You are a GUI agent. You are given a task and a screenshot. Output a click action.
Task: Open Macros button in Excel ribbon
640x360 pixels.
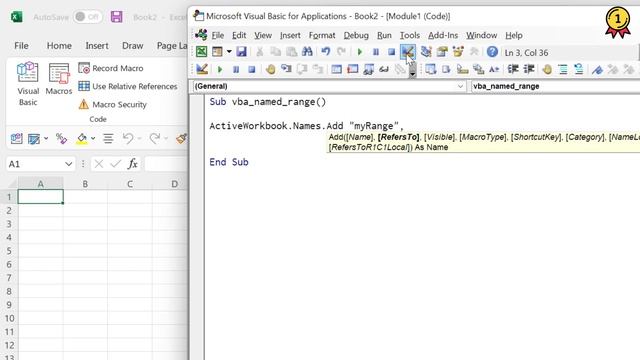pos(59,79)
